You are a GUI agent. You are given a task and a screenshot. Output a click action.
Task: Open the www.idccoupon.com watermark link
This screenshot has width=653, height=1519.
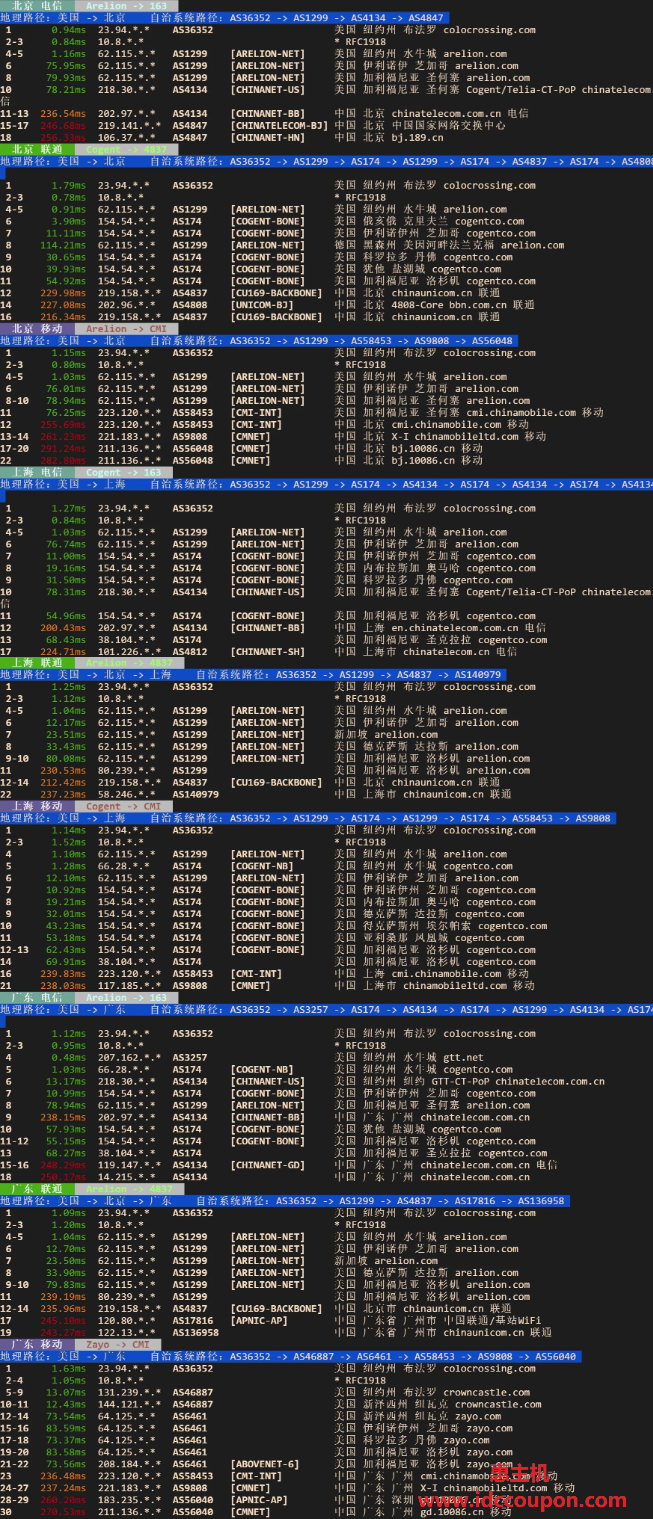click(x=524, y=1501)
